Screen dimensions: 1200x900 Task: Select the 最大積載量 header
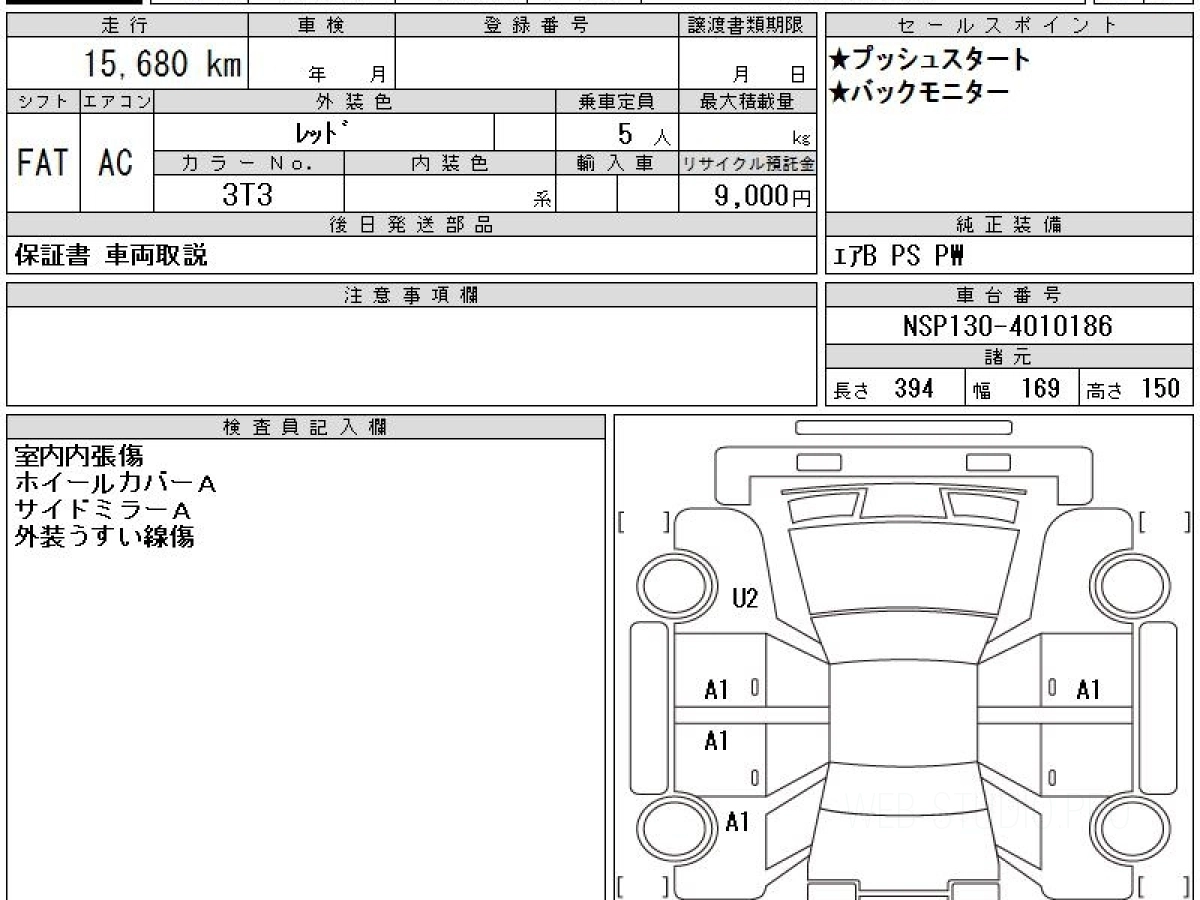click(748, 101)
